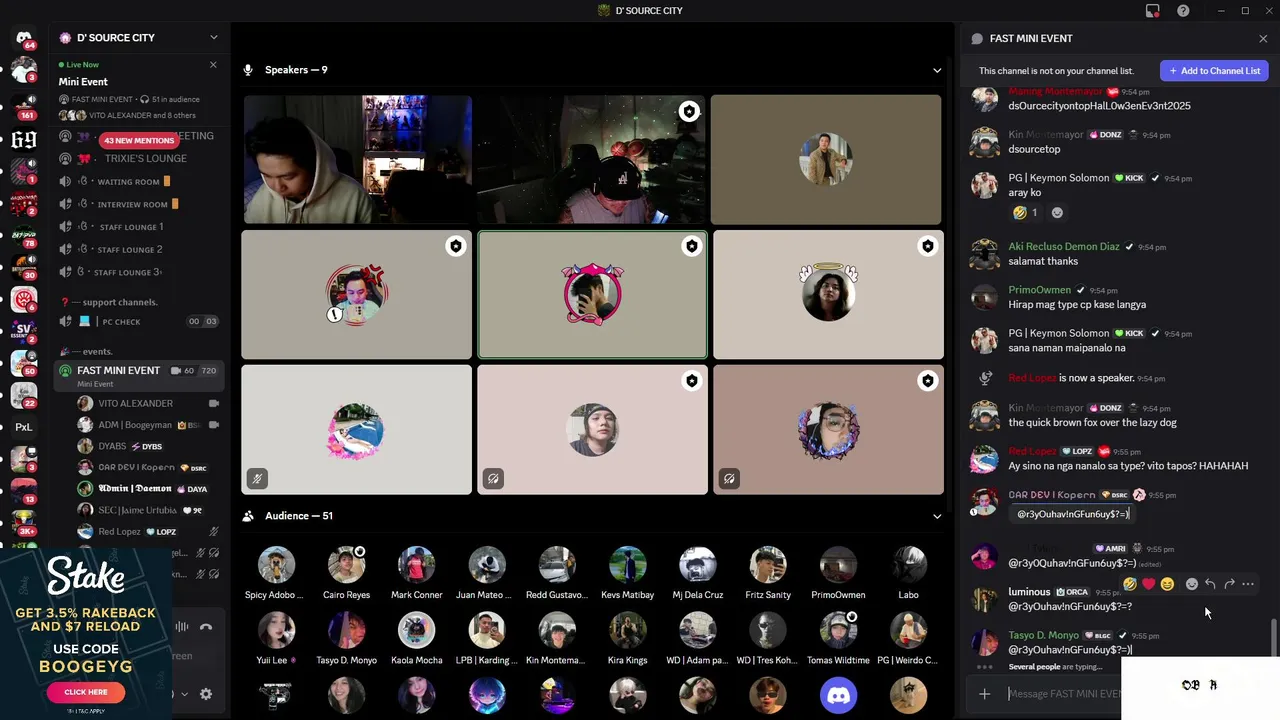Select DYABS in channel member list
Image resolution: width=1280 pixels, height=720 pixels.
(148, 446)
